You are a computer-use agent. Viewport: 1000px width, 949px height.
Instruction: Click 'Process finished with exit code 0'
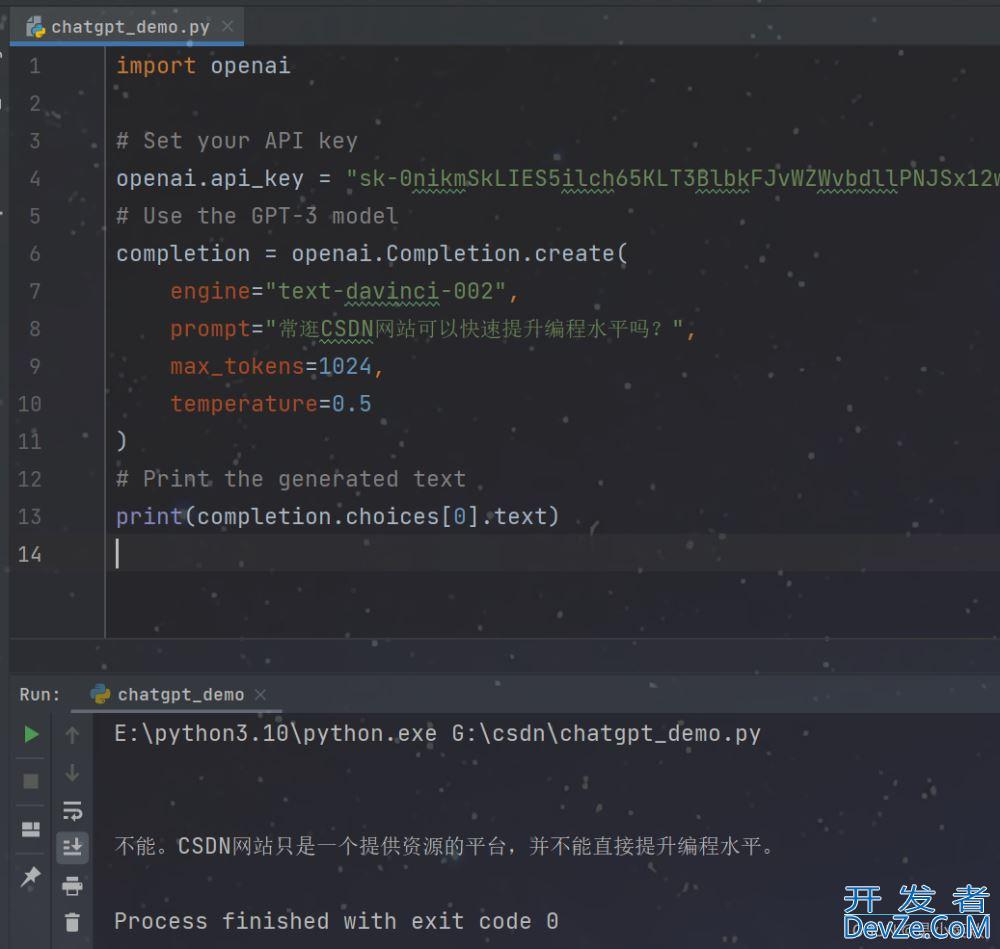tap(336, 922)
